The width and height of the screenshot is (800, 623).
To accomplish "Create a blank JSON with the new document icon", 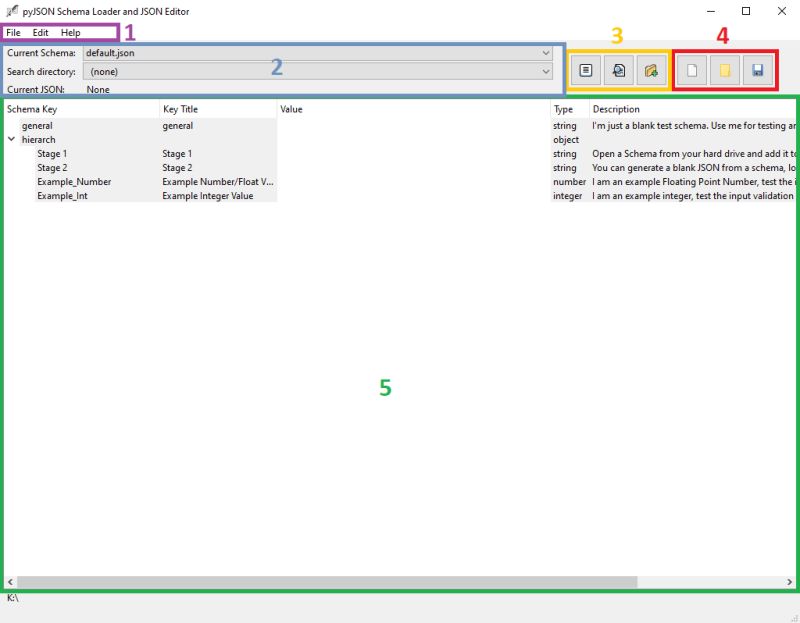I will 692,70.
